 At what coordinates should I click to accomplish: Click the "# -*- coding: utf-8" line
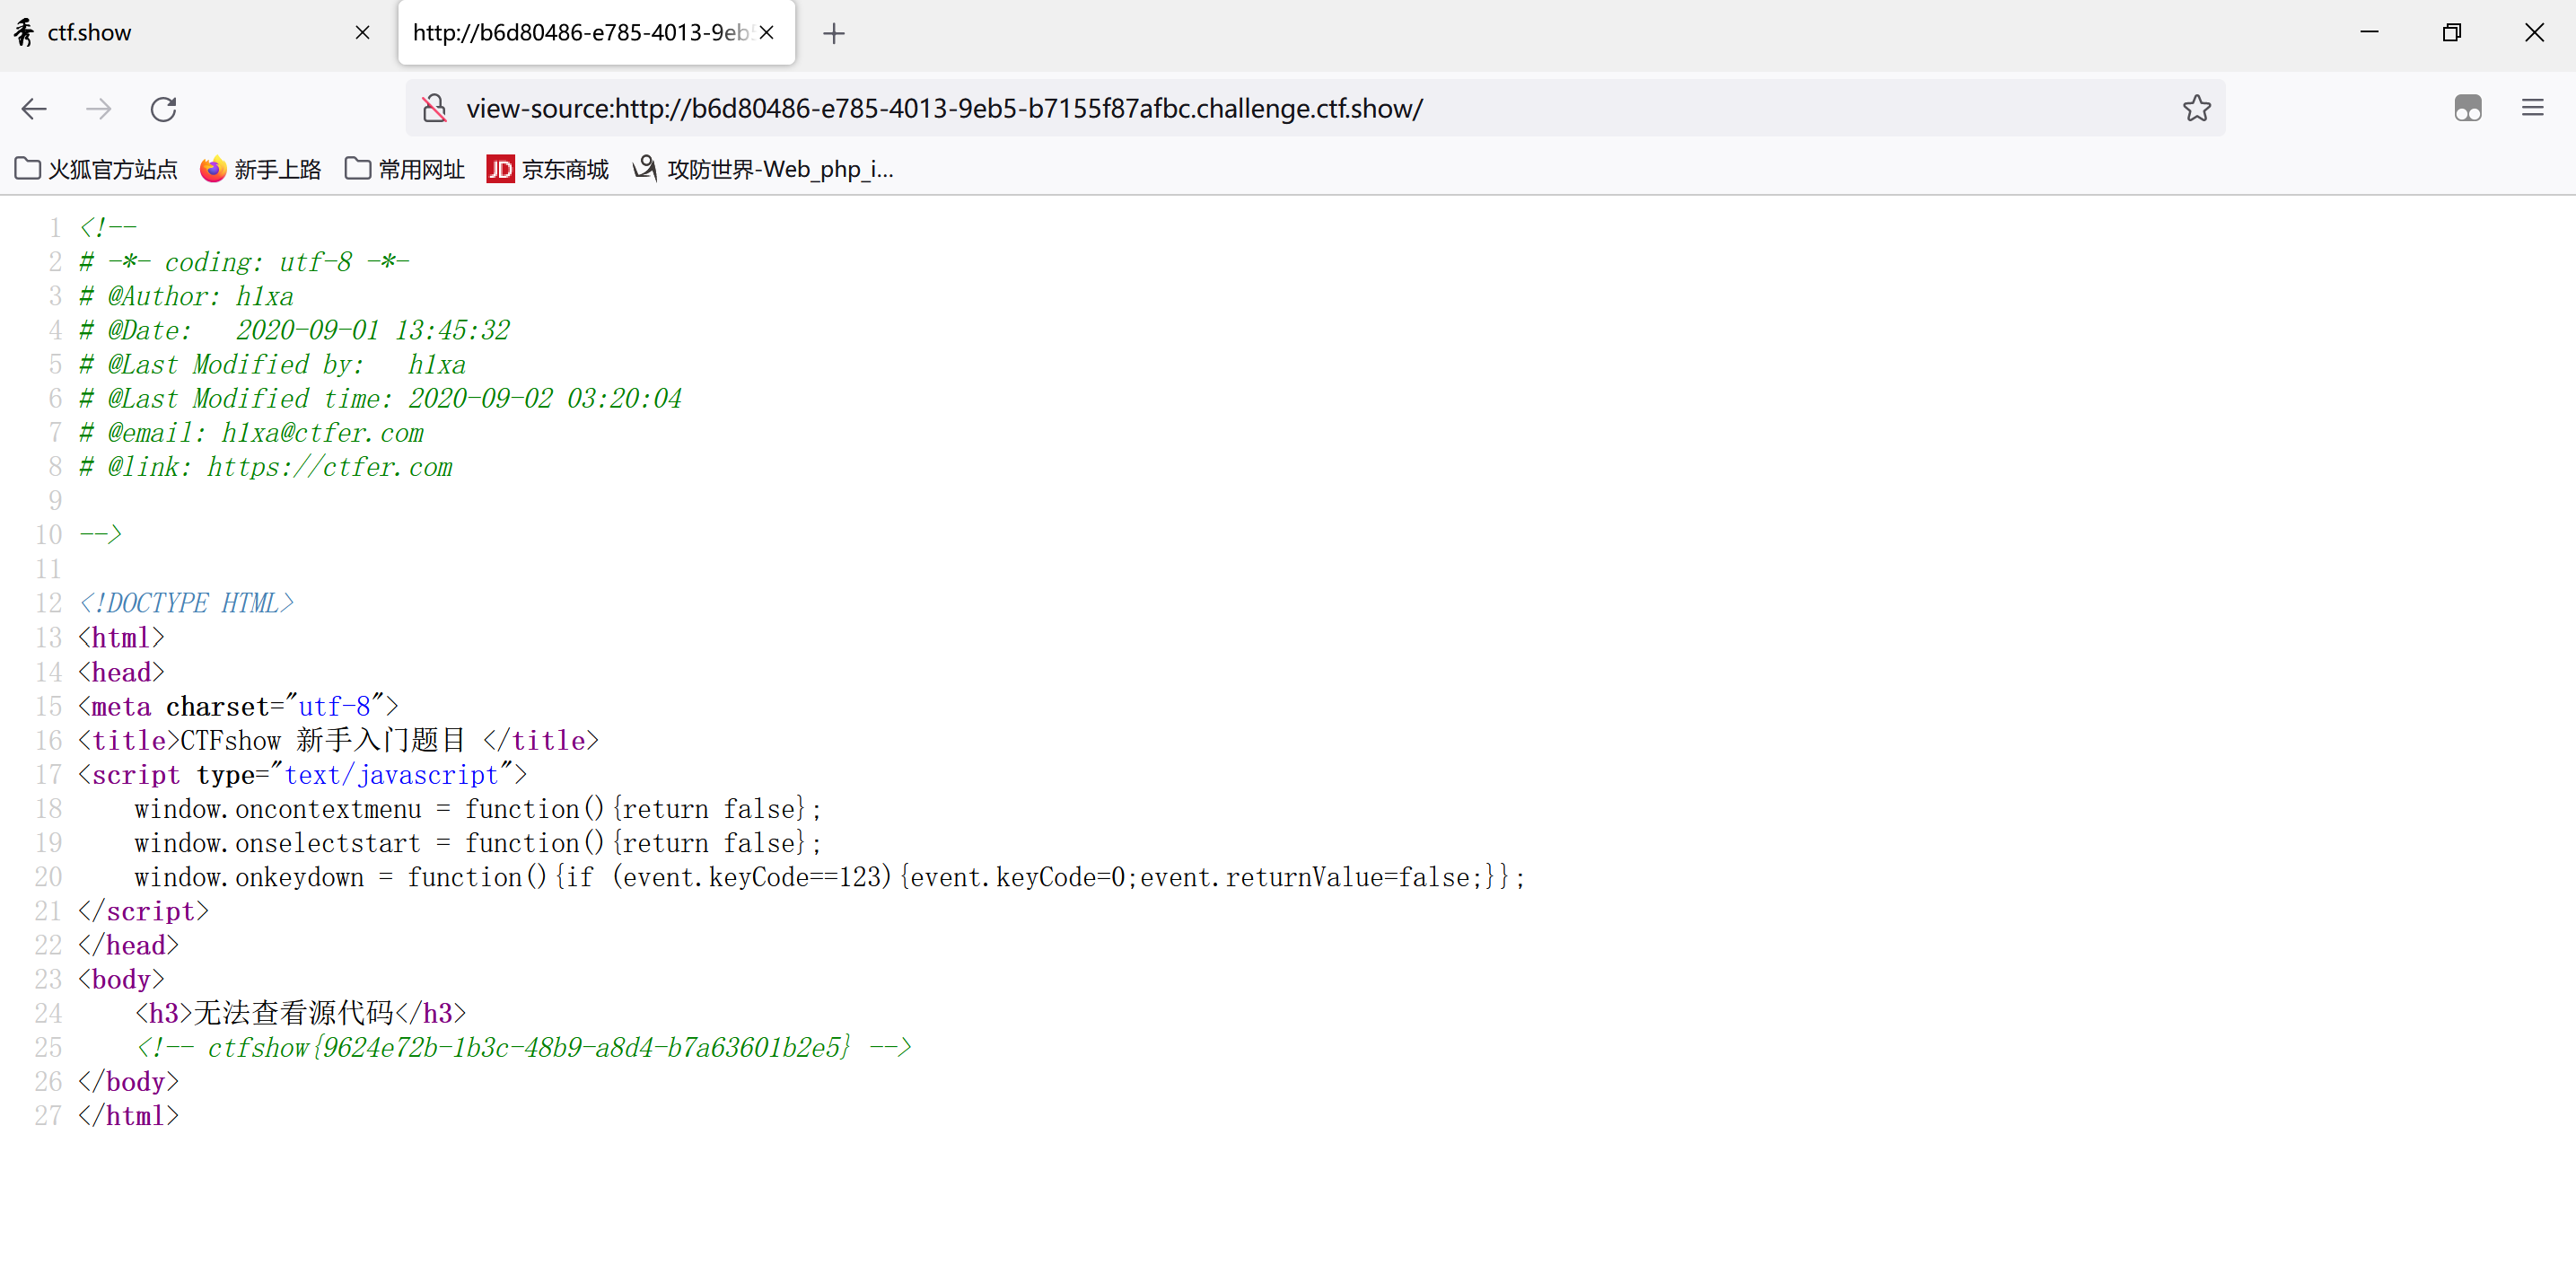(244, 262)
